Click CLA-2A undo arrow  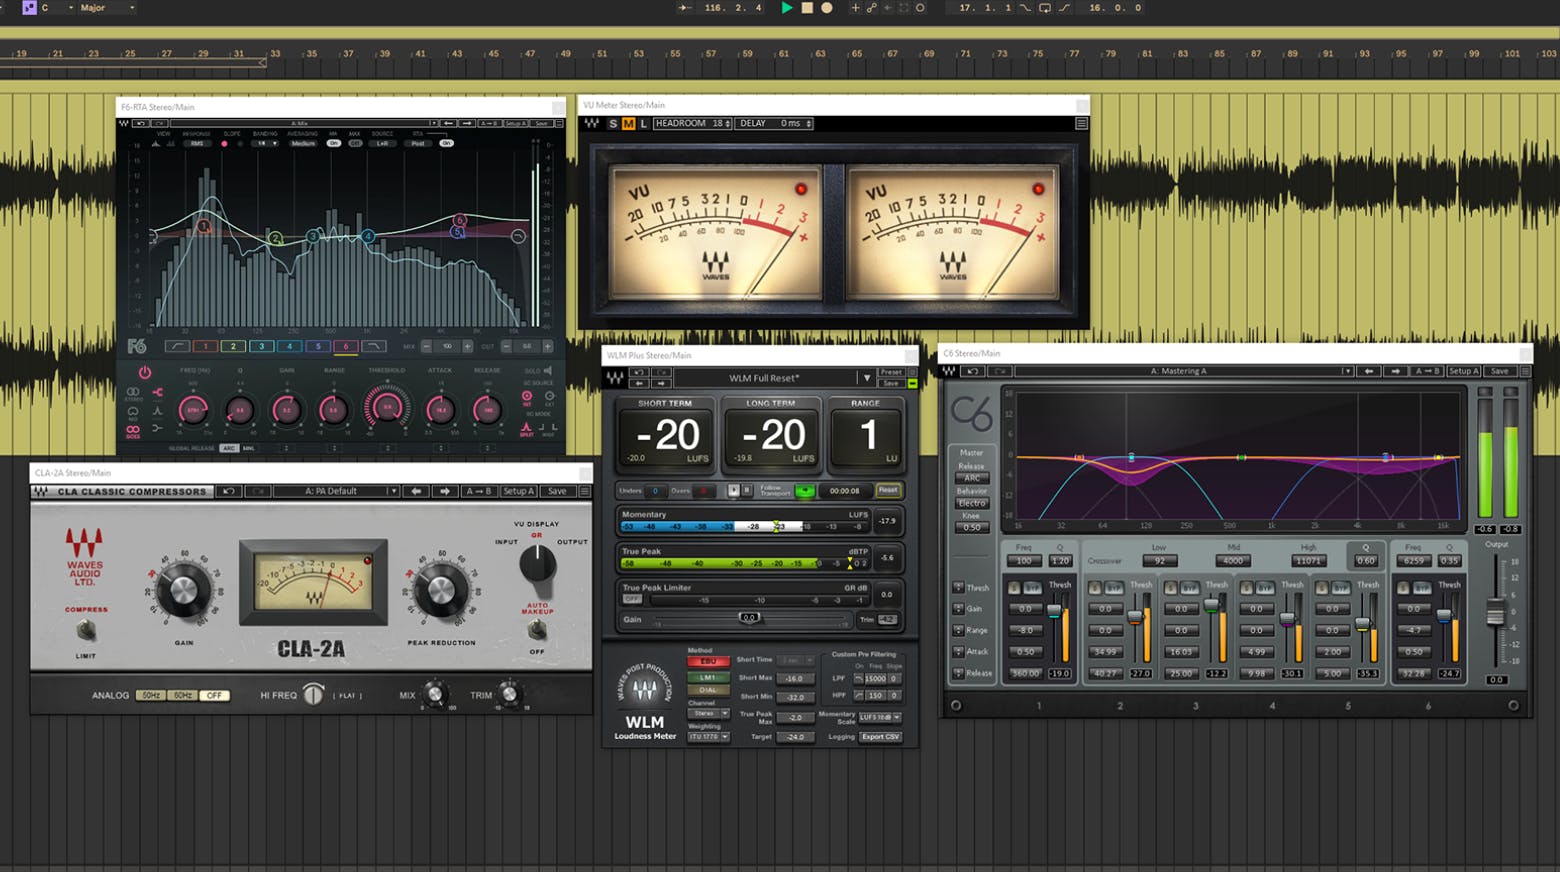coord(229,491)
